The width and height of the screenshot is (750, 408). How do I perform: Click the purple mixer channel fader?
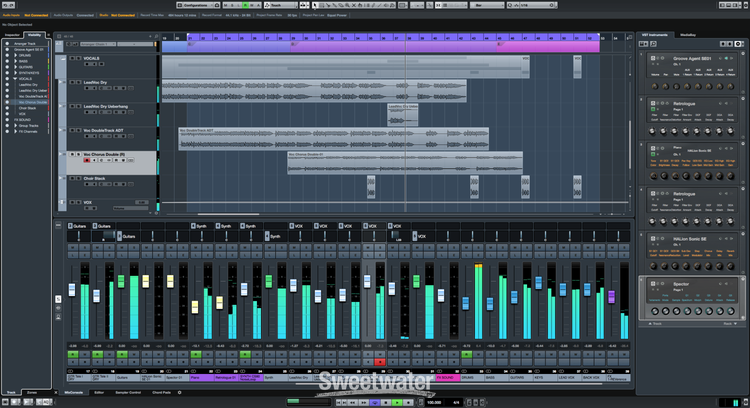click(x=611, y=297)
